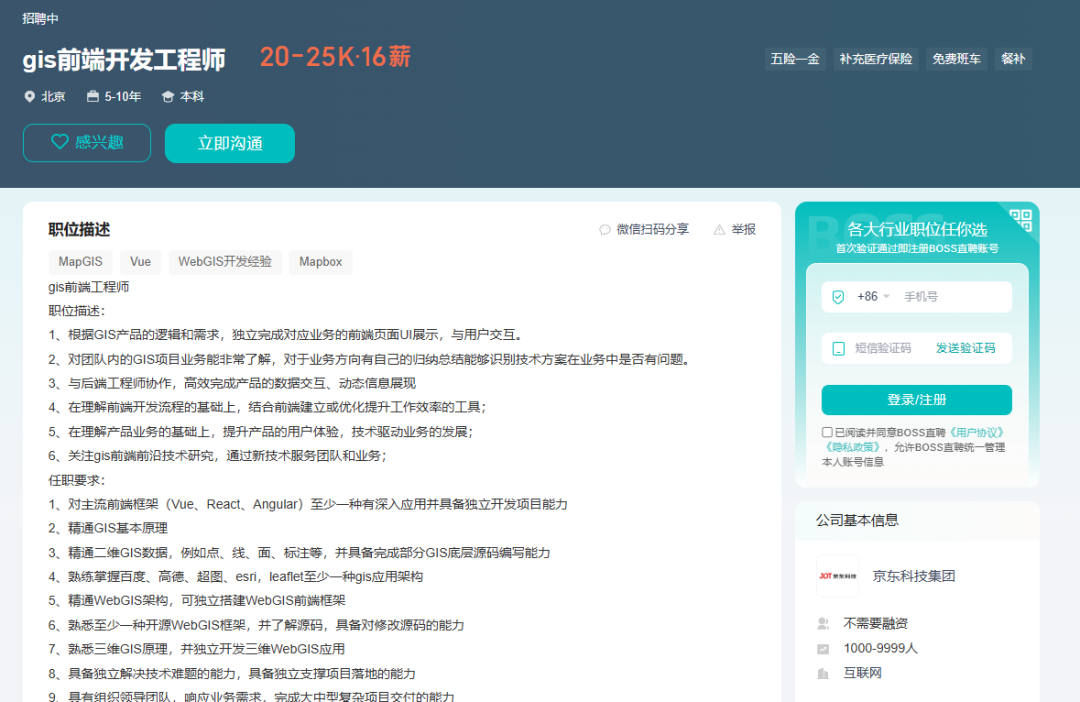Click the heart icon in the 感兴趣 button
This screenshot has height=702, width=1080.
coord(61,142)
